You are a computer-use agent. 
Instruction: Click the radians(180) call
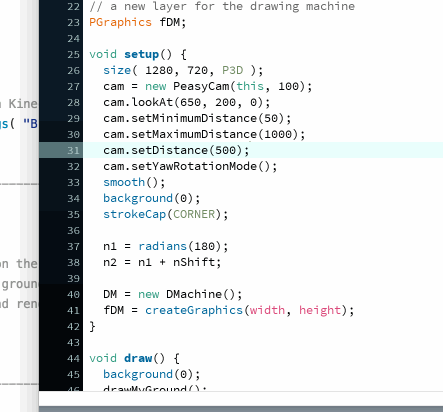[x=183, y=246]
